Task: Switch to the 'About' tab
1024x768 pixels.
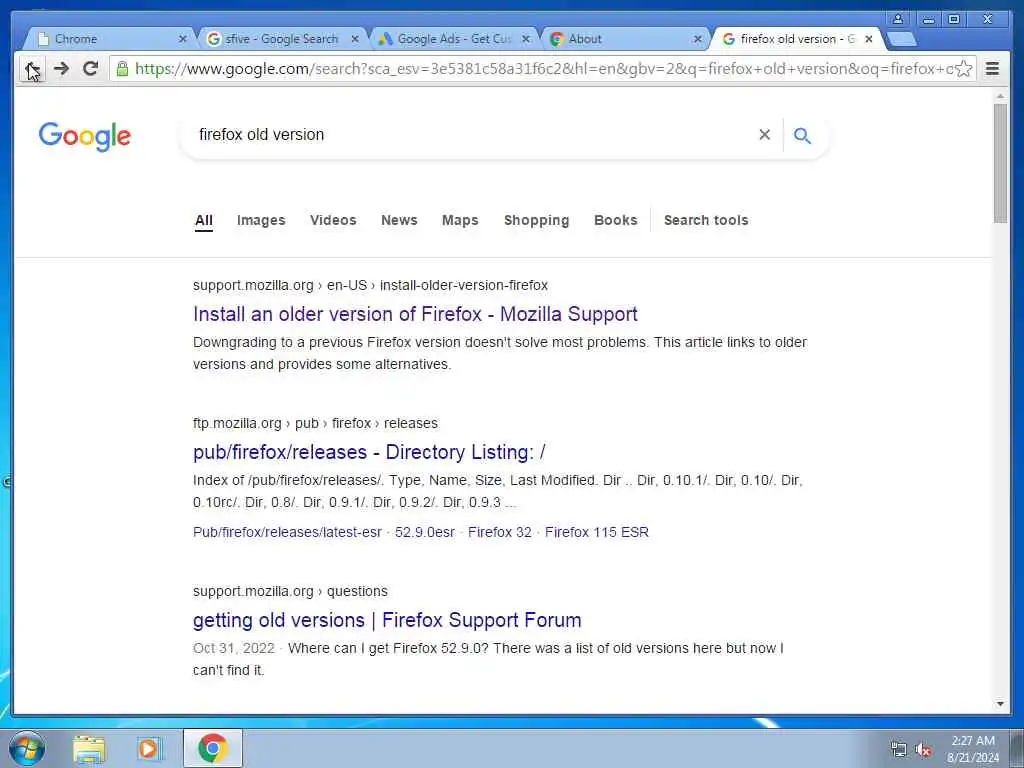Action: pyautogui.click(x=624, y=39)
